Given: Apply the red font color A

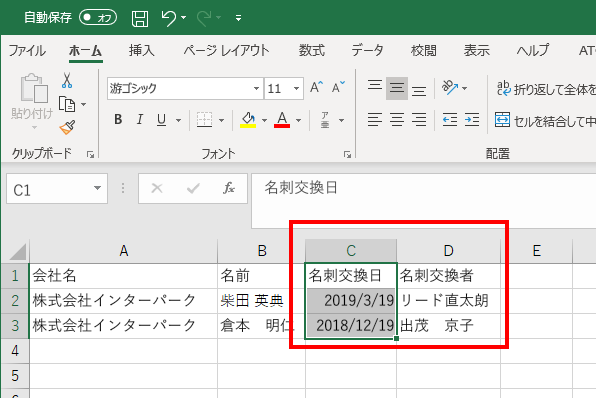Looking at the screenshot, I should pyautogui.click(x=282, y=120).
